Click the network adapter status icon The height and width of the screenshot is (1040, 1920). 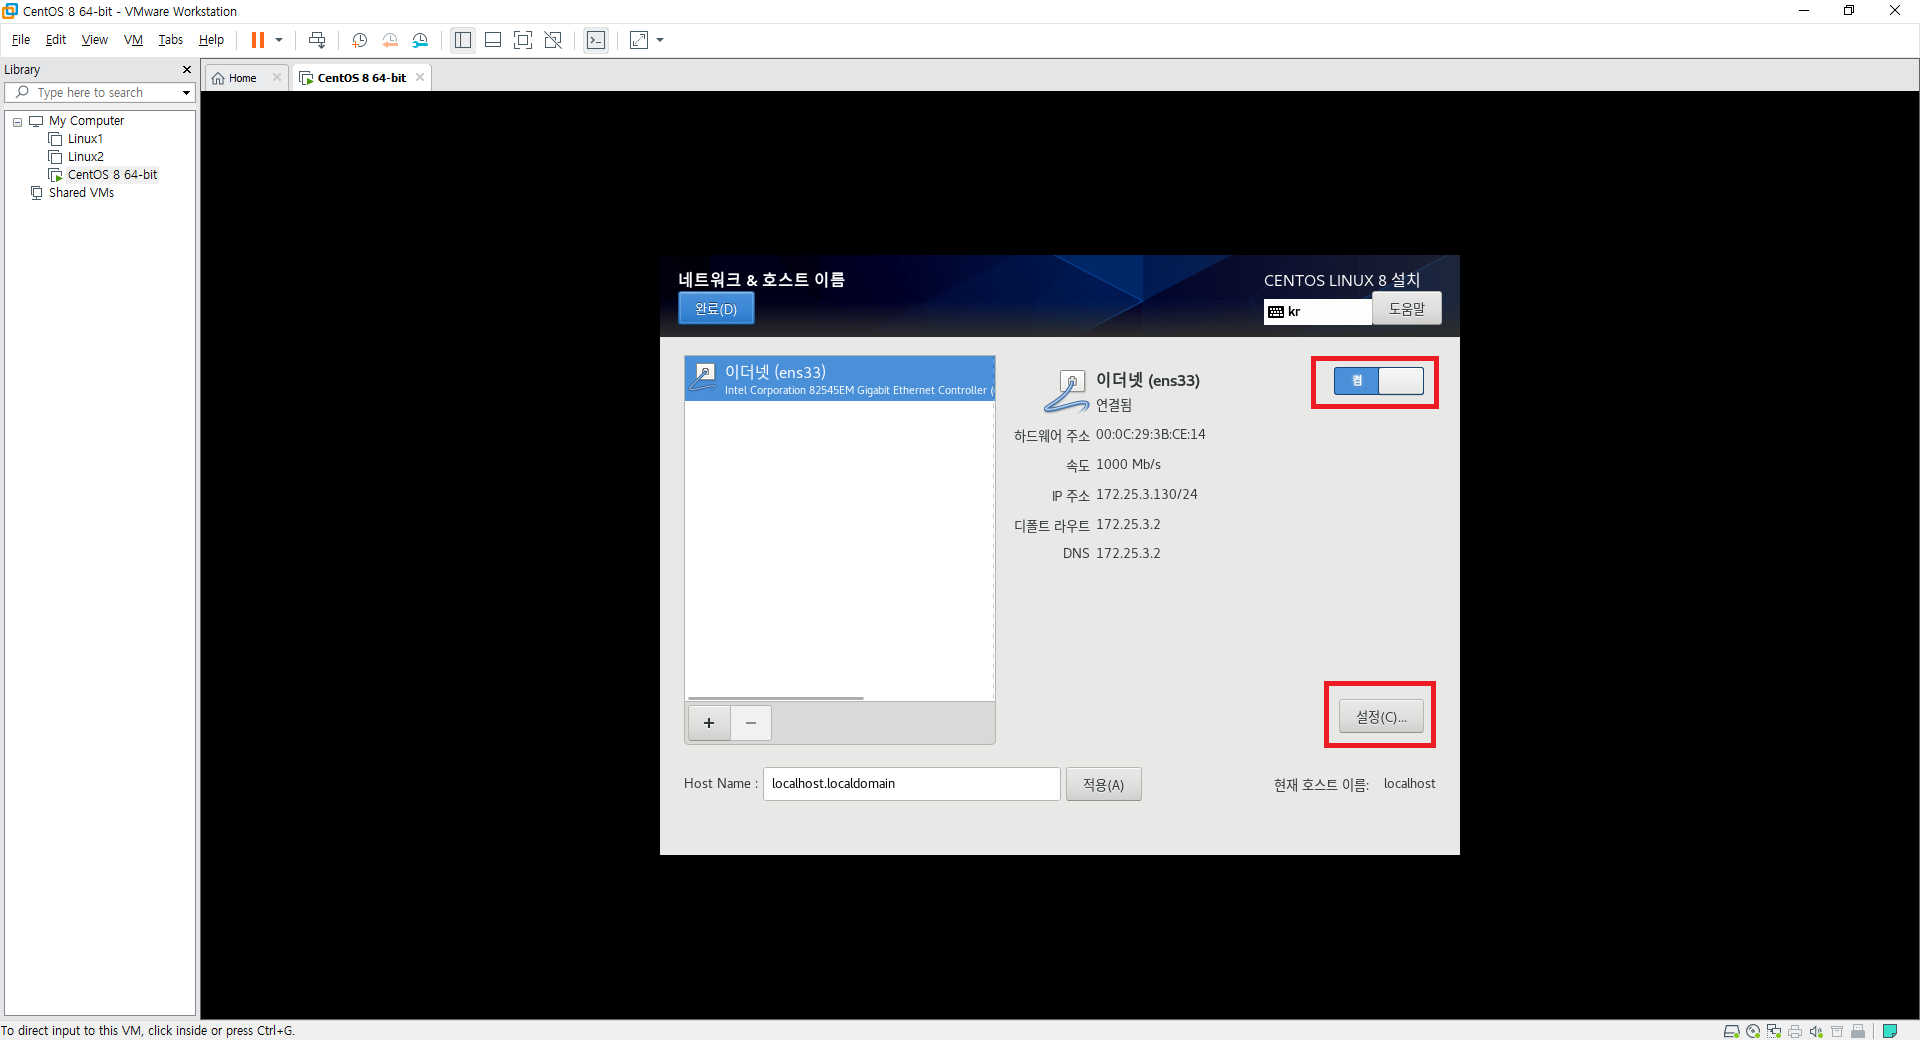(x=1774, y=1031)
